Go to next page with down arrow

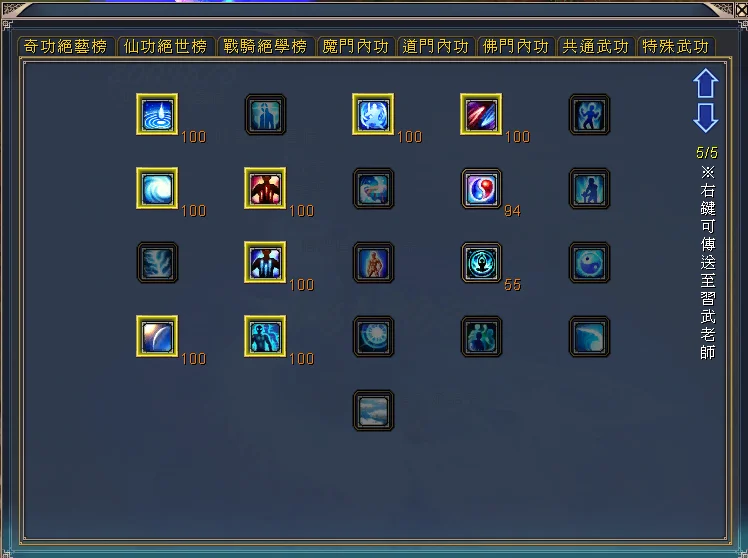point(706,118)
